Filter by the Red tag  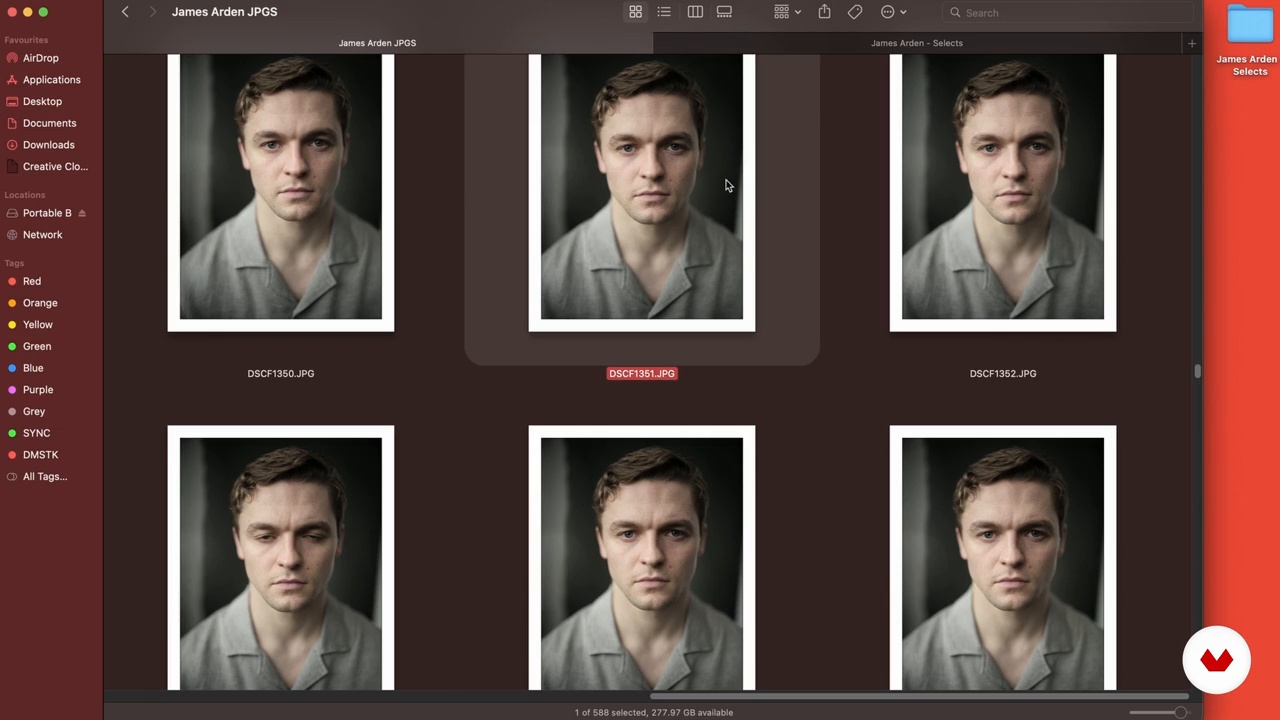(32, 281)
